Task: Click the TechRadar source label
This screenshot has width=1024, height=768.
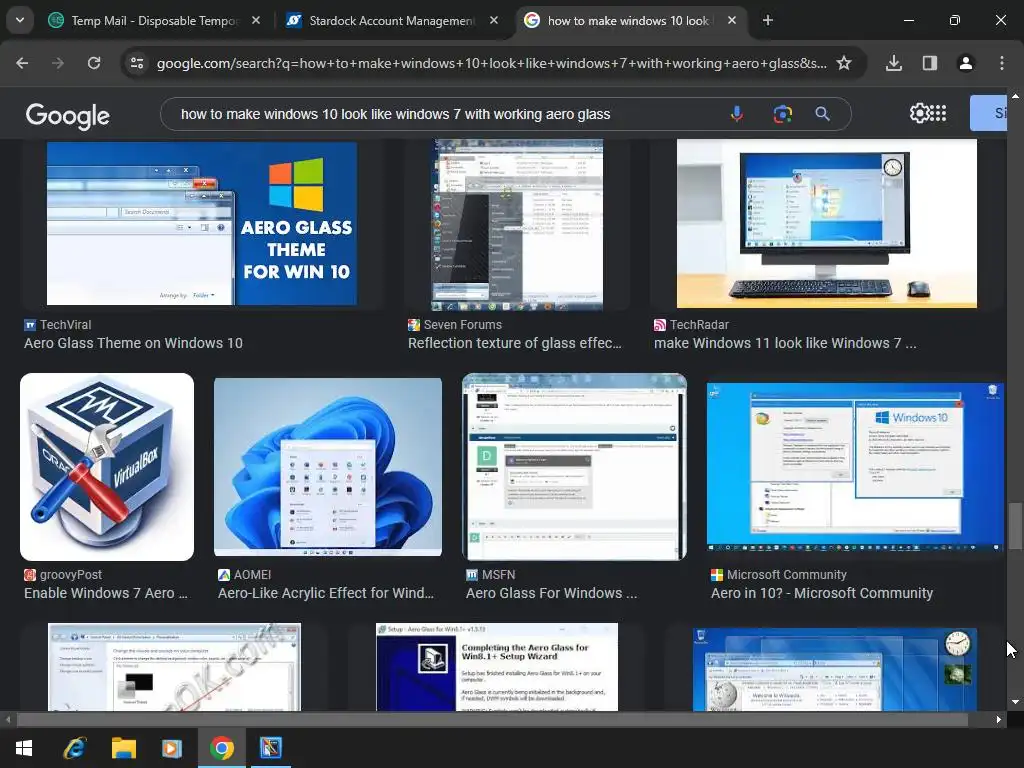Action: click(x=699, y=325)
